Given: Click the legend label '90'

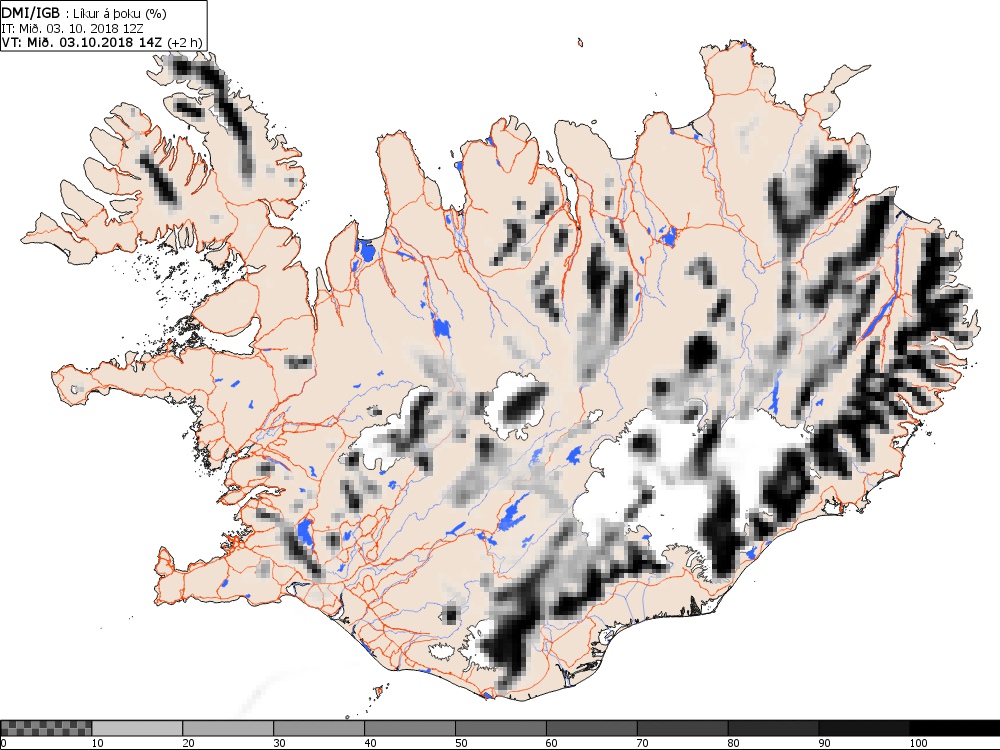Looking at the screenshot, I should pos(825,743).
